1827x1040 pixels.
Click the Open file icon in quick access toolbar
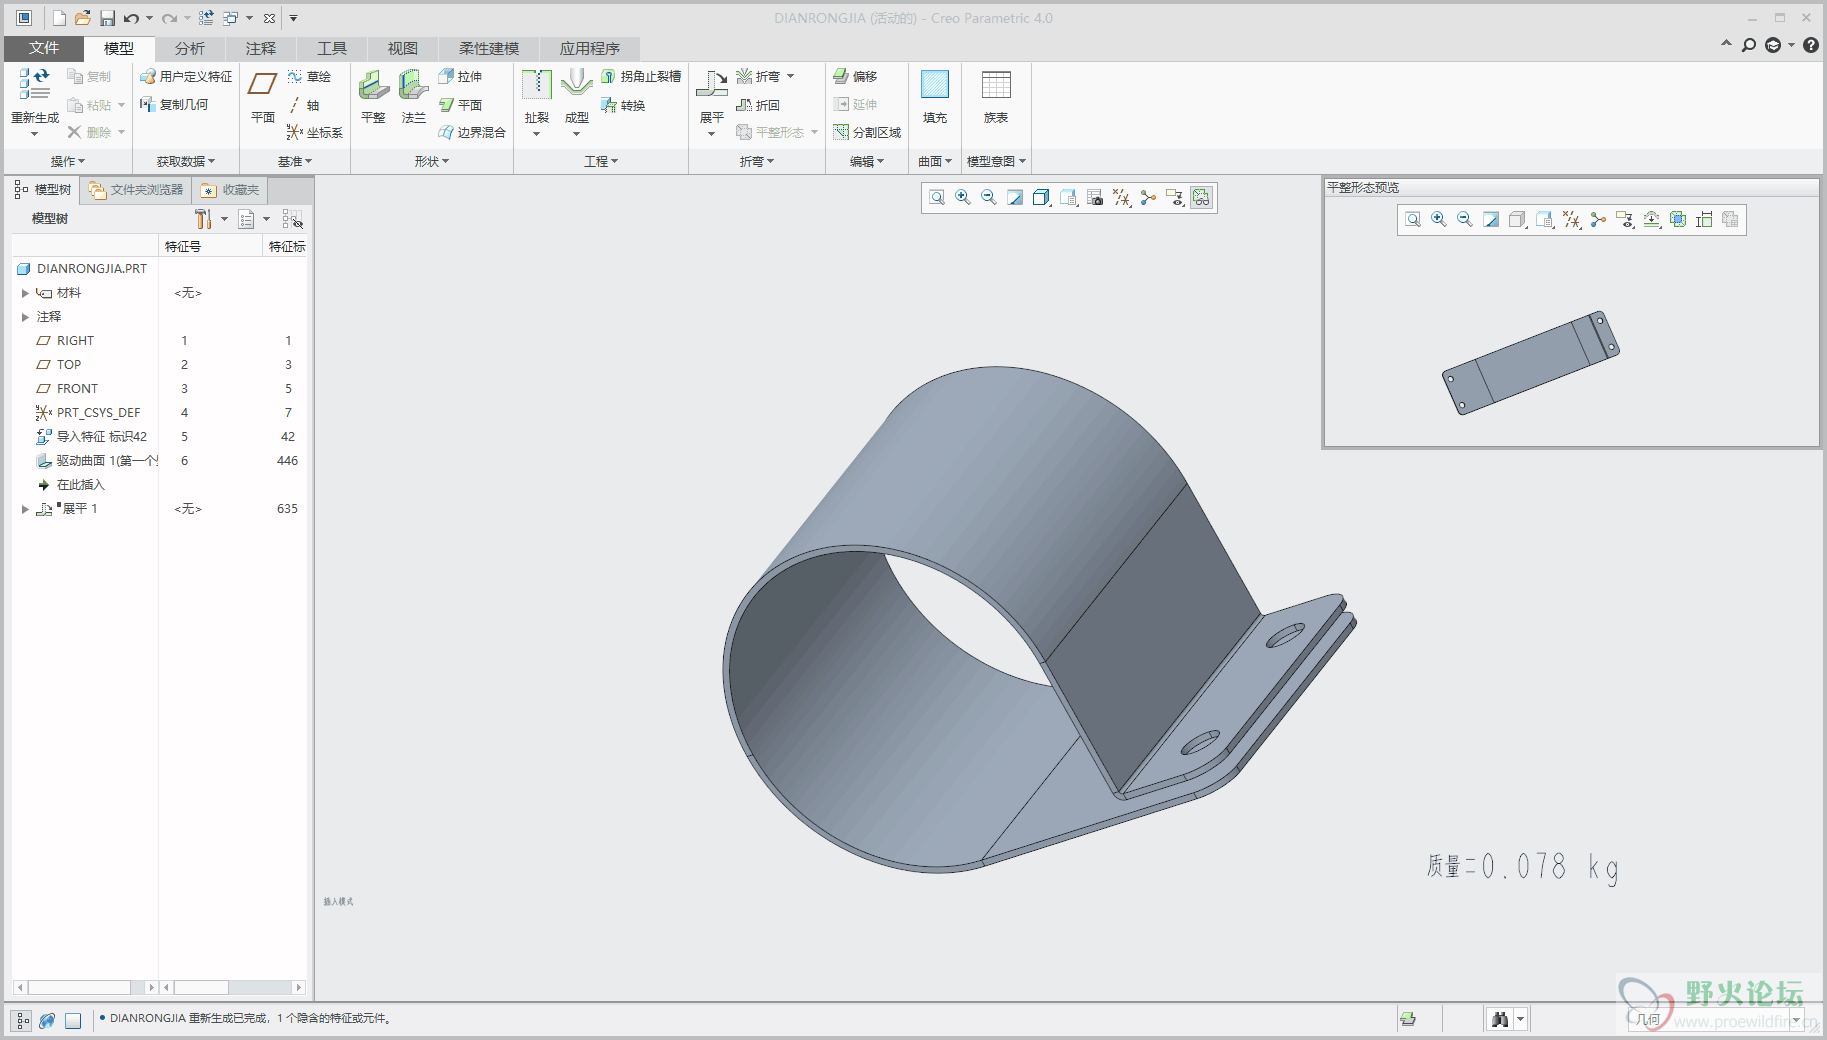pos(83,18)
